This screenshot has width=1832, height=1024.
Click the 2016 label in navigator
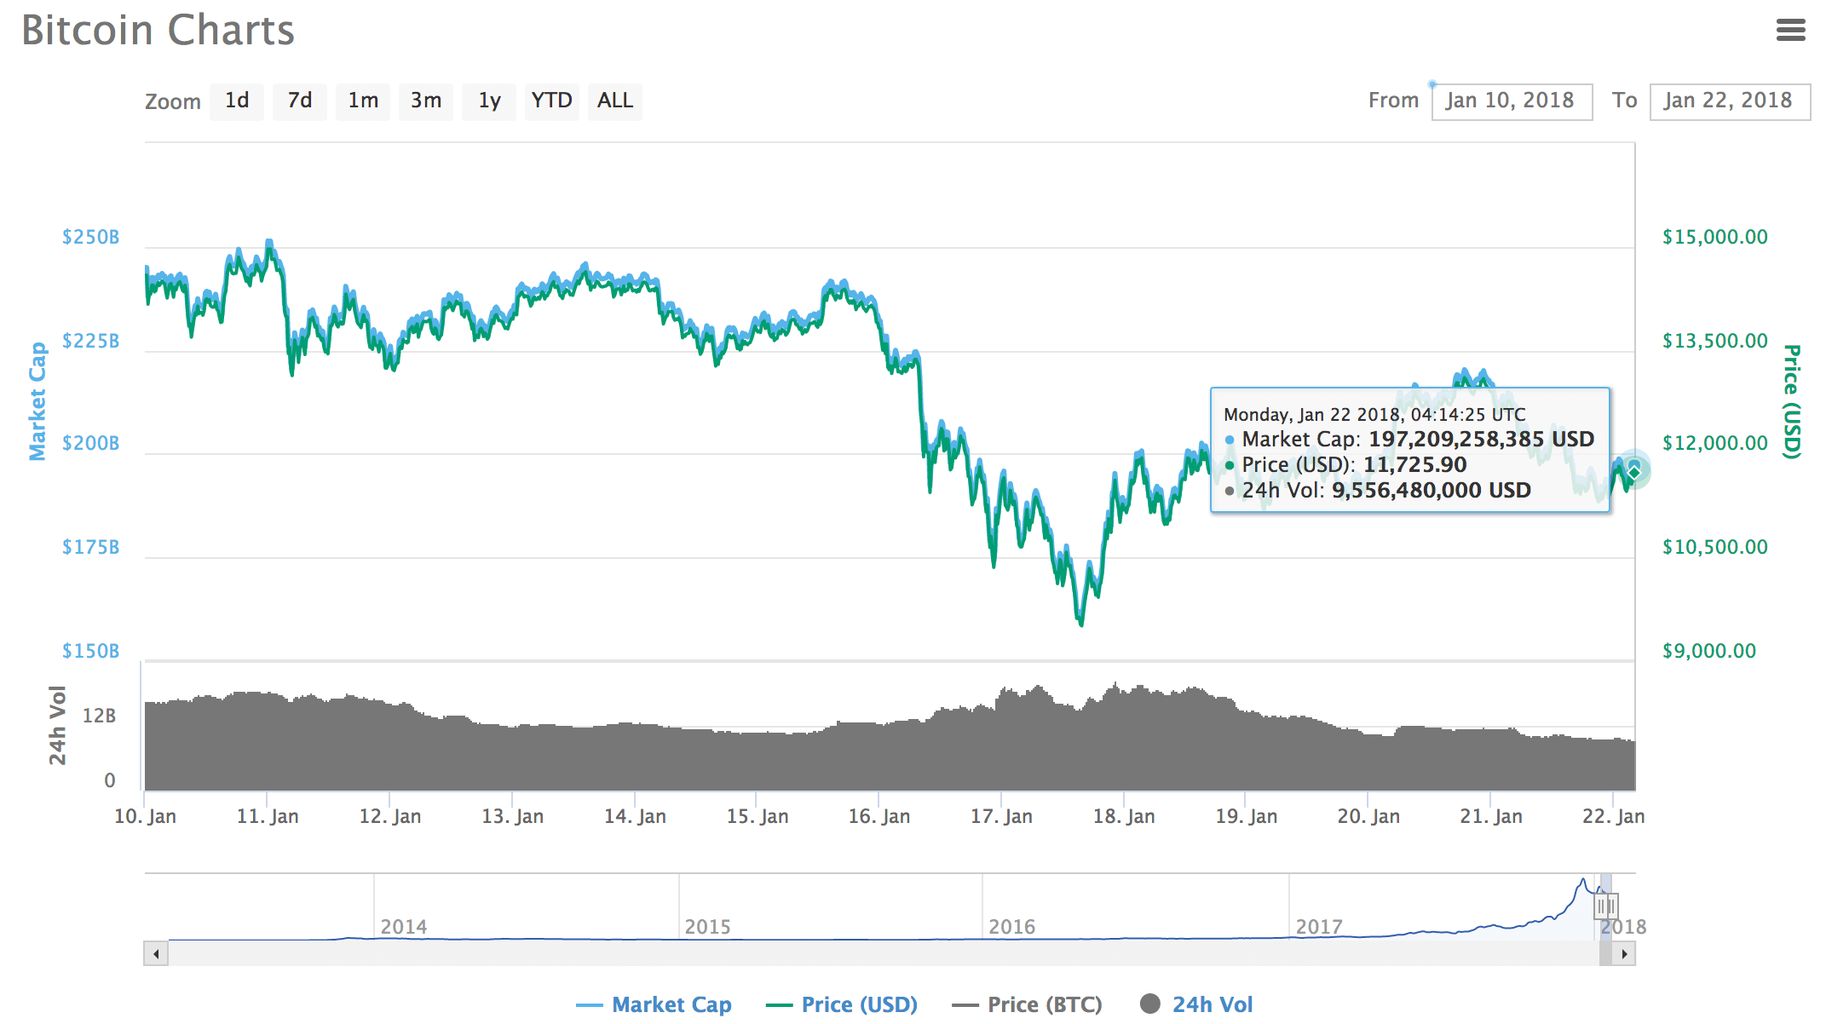pyautogui.click(x=1012, y=927)
